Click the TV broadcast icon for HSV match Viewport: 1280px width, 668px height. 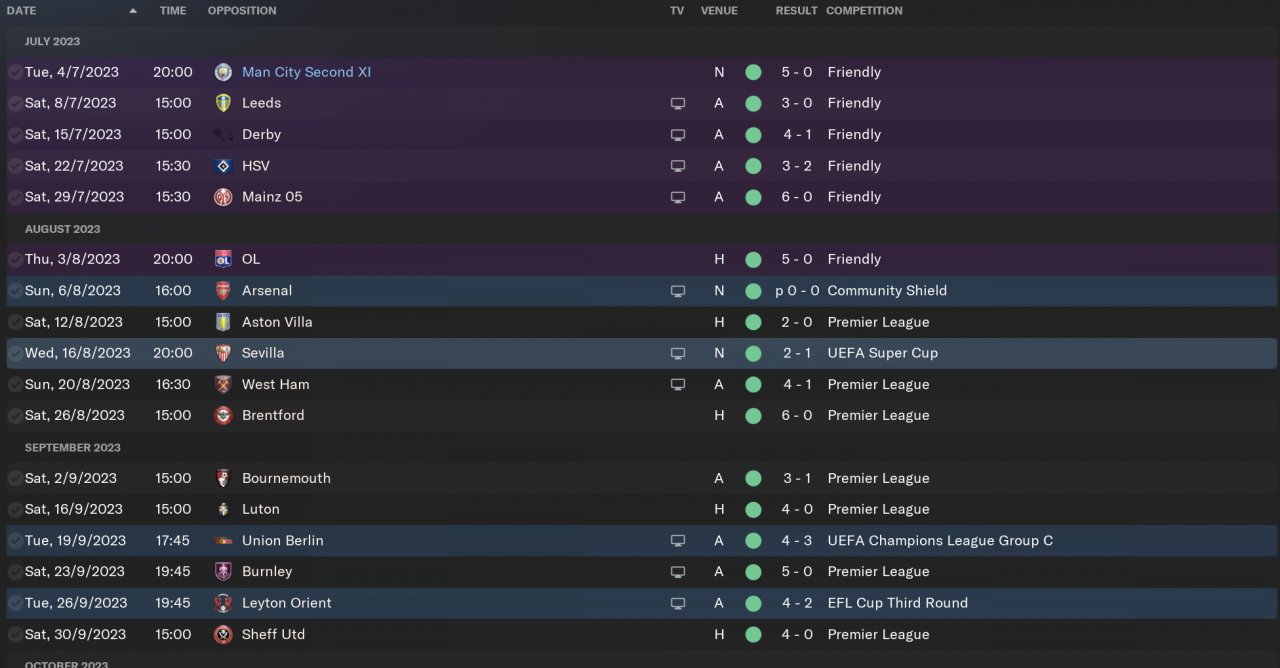click(x=678, y=166)
